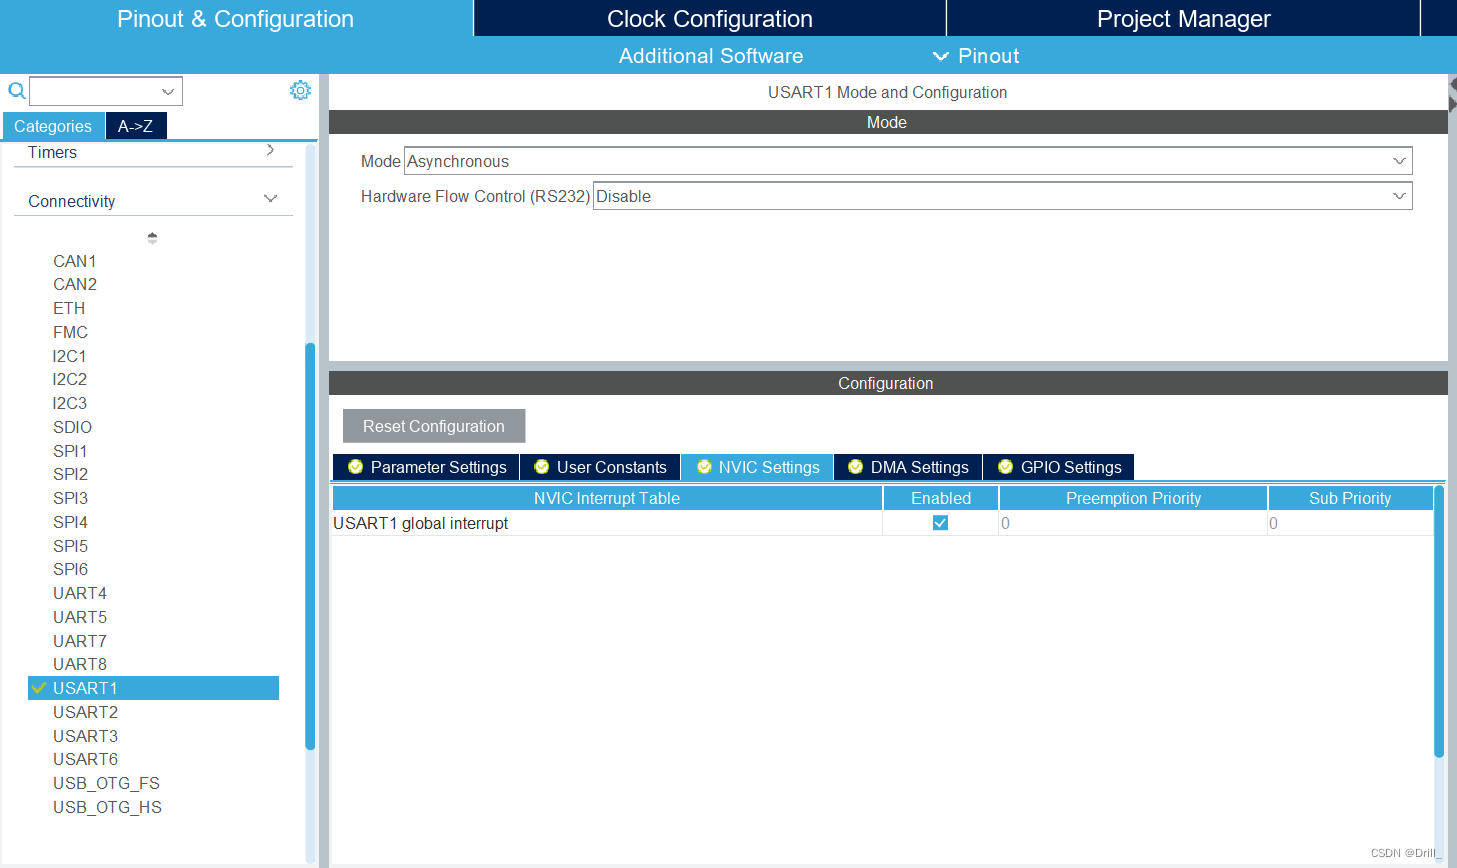Open the Pinout dropdown menu

click(976, 56)
